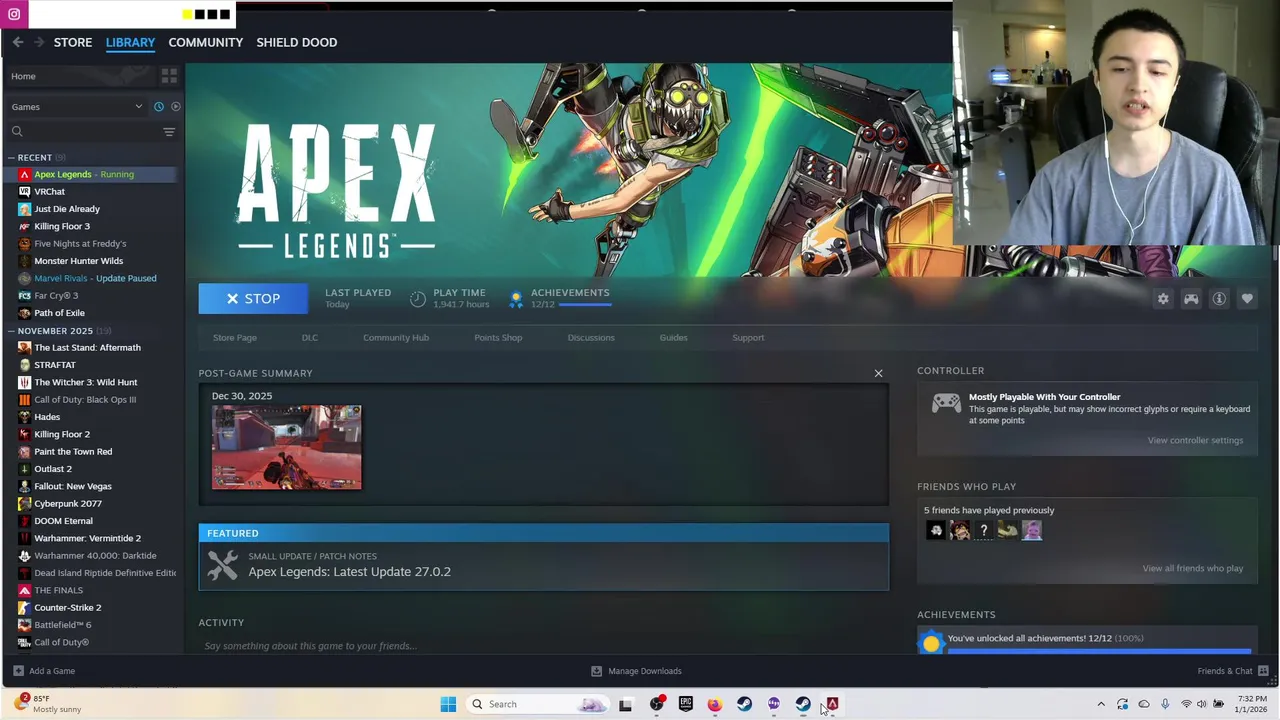Image resolution: width=1280 pixels, height=720 pixels.
Task: Stop the running Apex Legends game
Action: pos(253,298)
